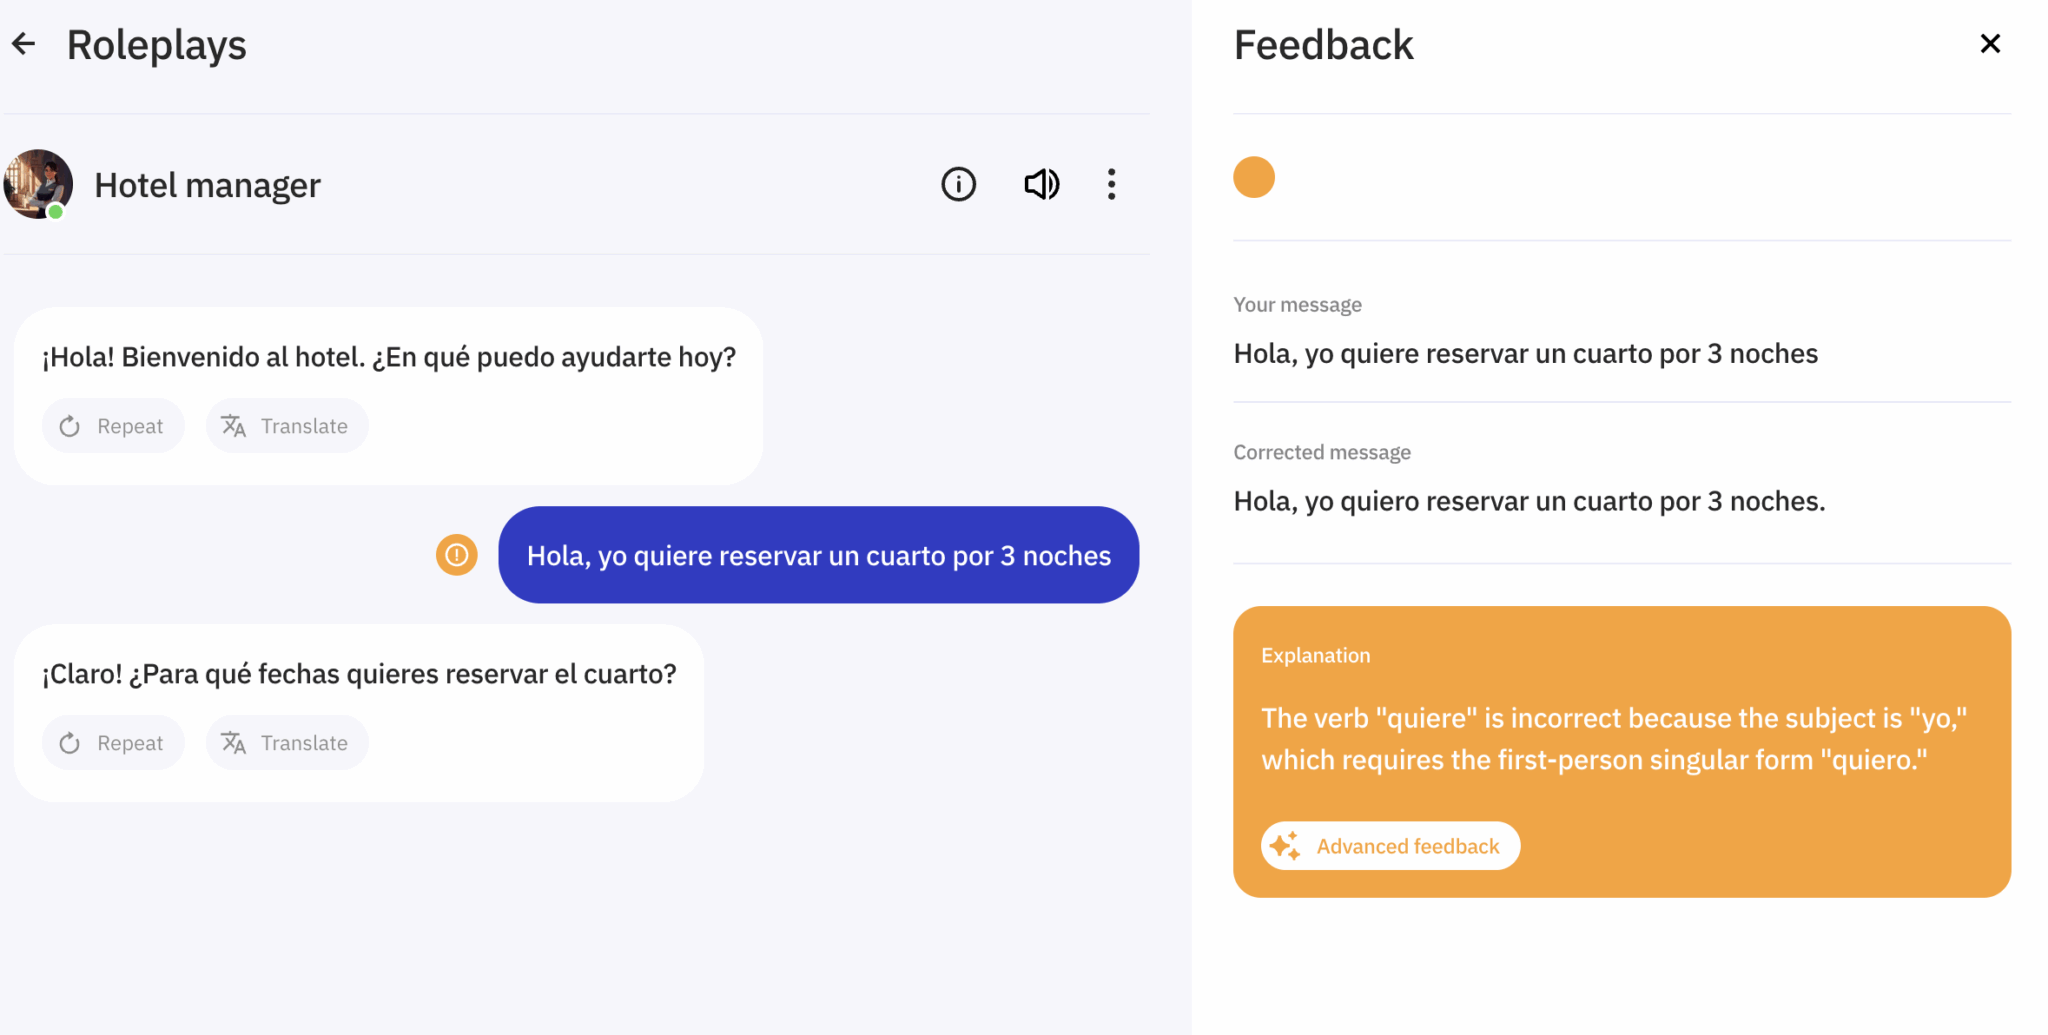The image size is (2048, 1035).
Task: Translate the dates question message
Action: point(287,742)
